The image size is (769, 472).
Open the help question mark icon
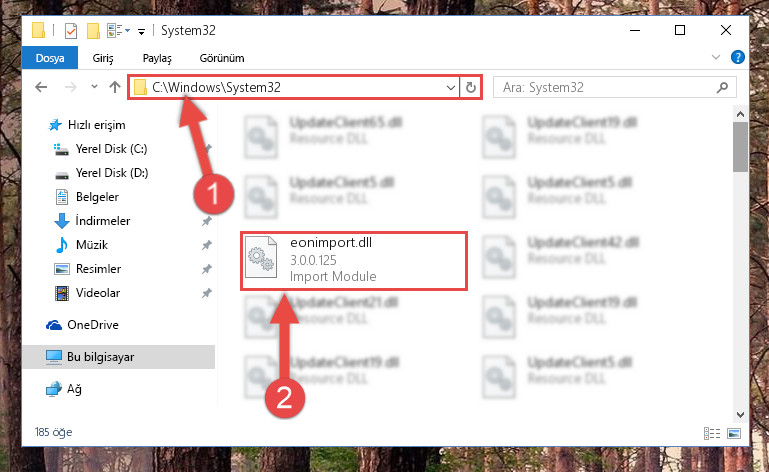738,57
